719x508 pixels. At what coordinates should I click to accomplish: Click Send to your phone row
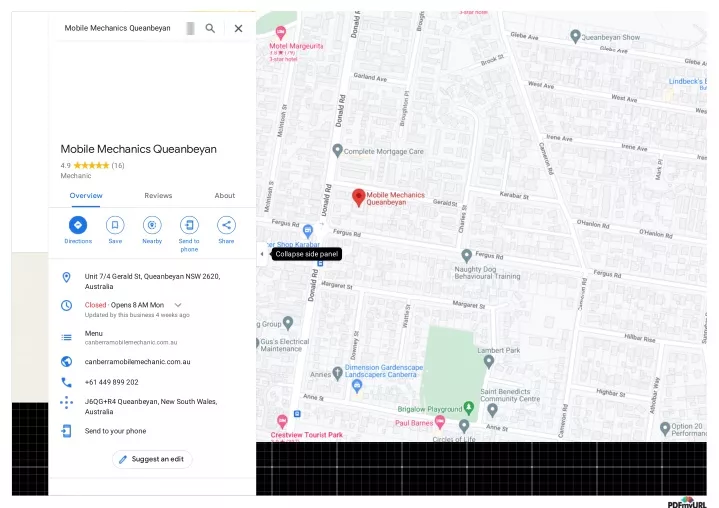point(152,431)
